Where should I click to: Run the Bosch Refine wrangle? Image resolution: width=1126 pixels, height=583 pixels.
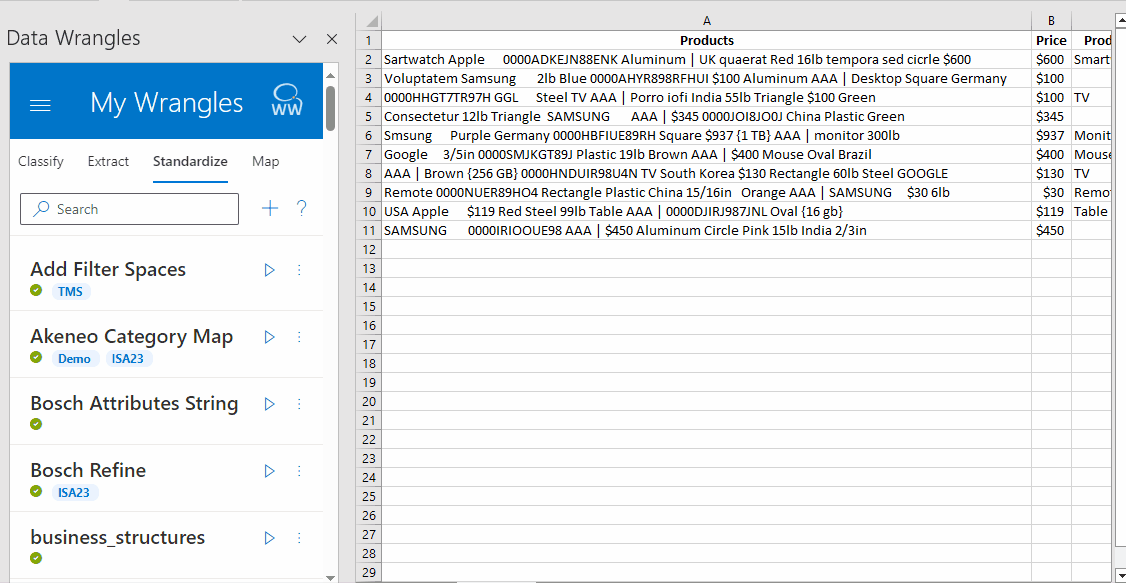pyautogui.click(x=269, y=471)
